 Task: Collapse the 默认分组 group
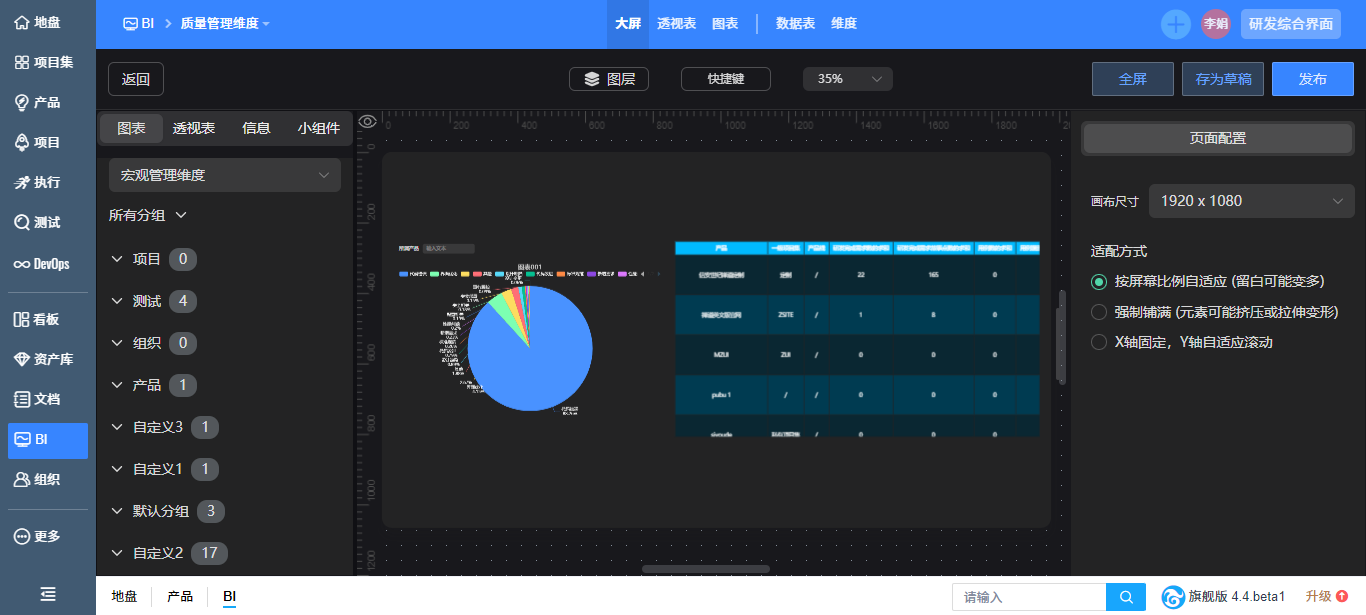[x=117, y=511]
